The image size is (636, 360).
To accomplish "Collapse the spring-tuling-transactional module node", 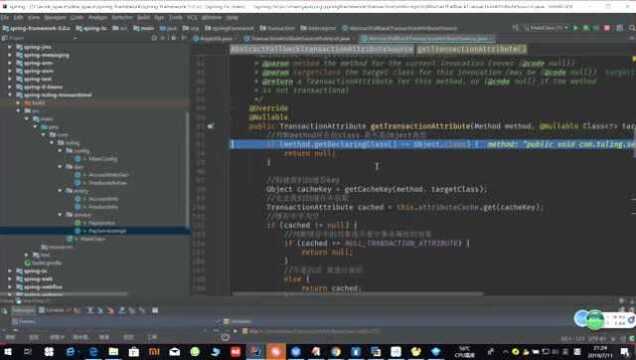I will [x=10, y=95].
